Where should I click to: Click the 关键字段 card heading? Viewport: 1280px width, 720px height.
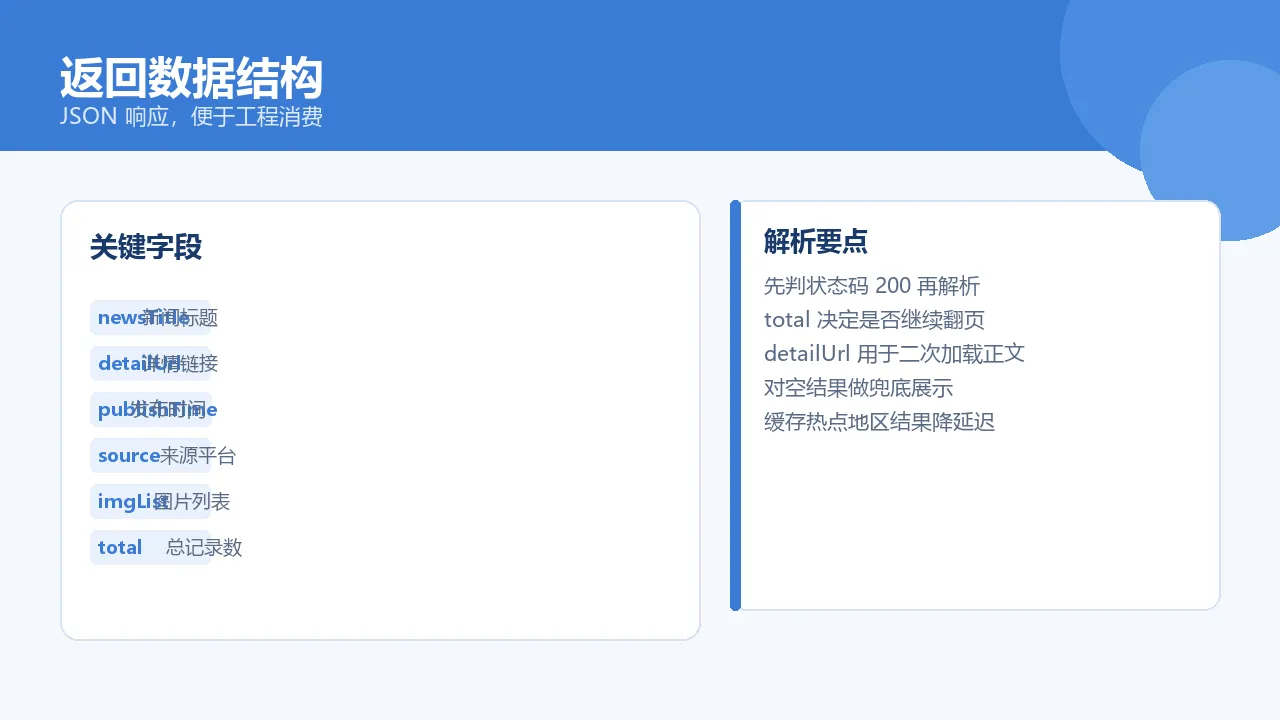[146, 247]
